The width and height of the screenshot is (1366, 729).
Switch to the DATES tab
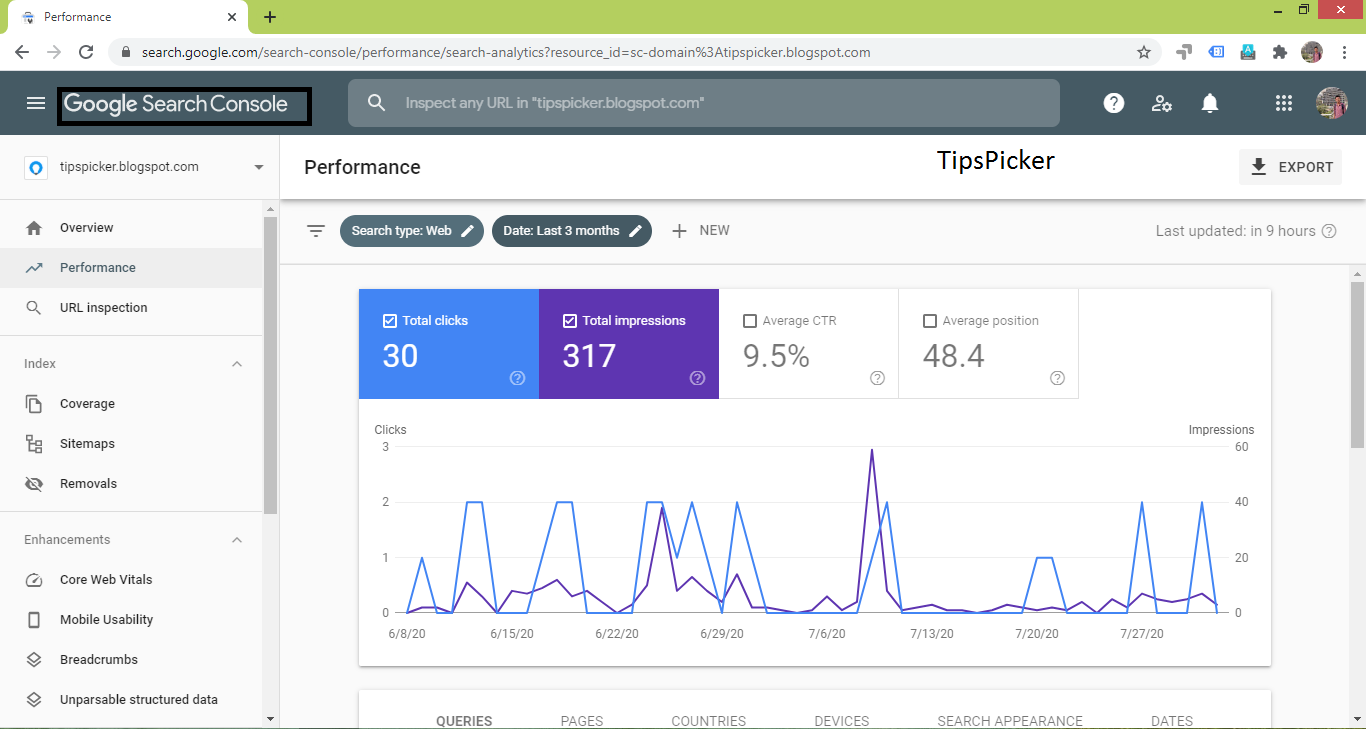pos(1172,720)
